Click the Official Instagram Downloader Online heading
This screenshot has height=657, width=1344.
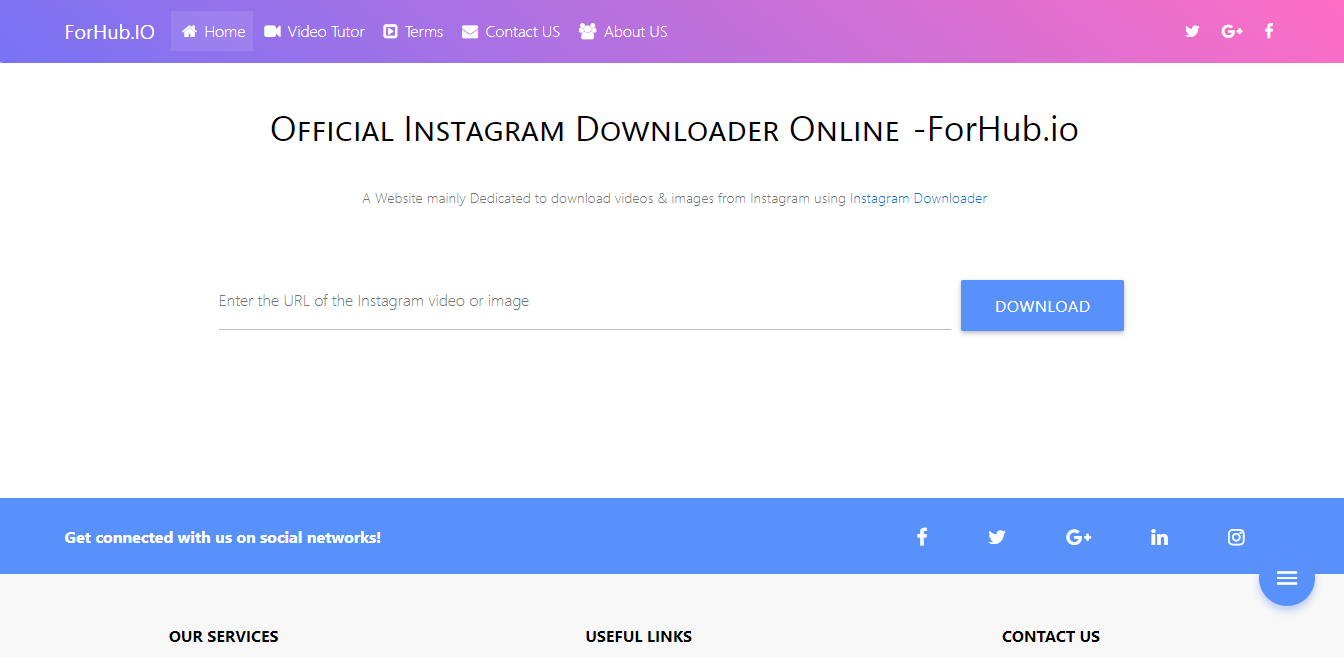click(x=674, y=130)
